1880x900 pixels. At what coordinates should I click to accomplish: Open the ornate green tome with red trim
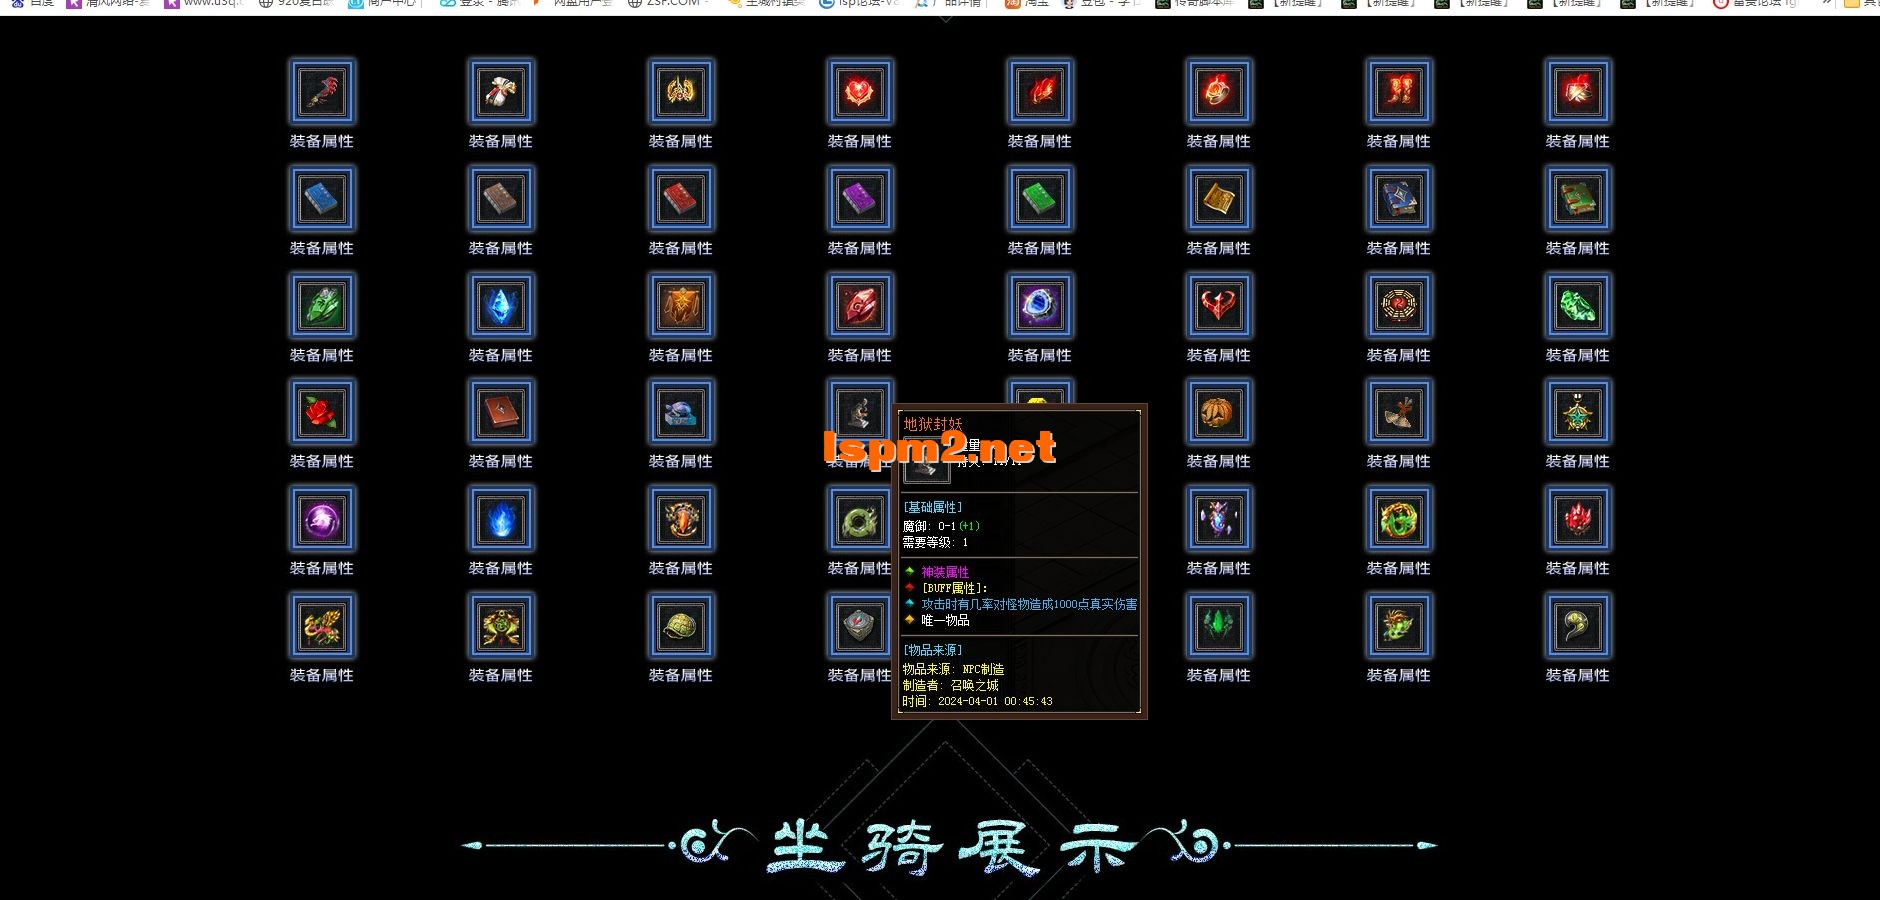tap(1578, 199)
